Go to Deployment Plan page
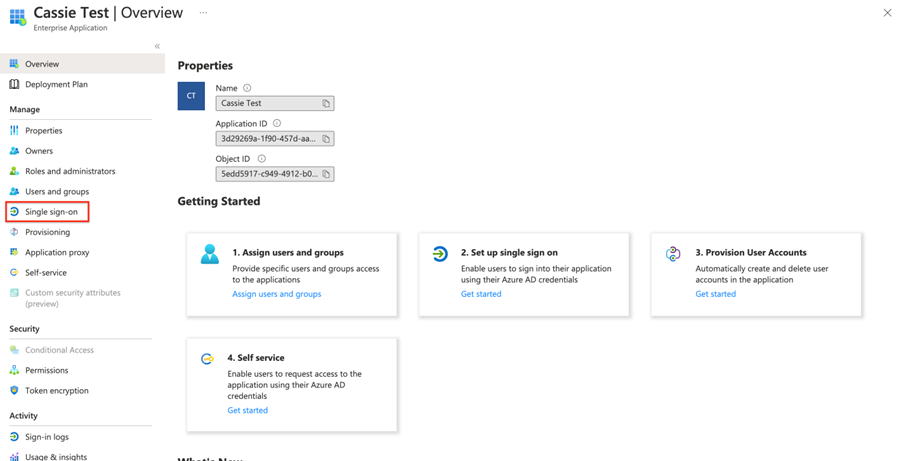Image resolution: width=906 pixels, height=461 pixels. [56, 85]
